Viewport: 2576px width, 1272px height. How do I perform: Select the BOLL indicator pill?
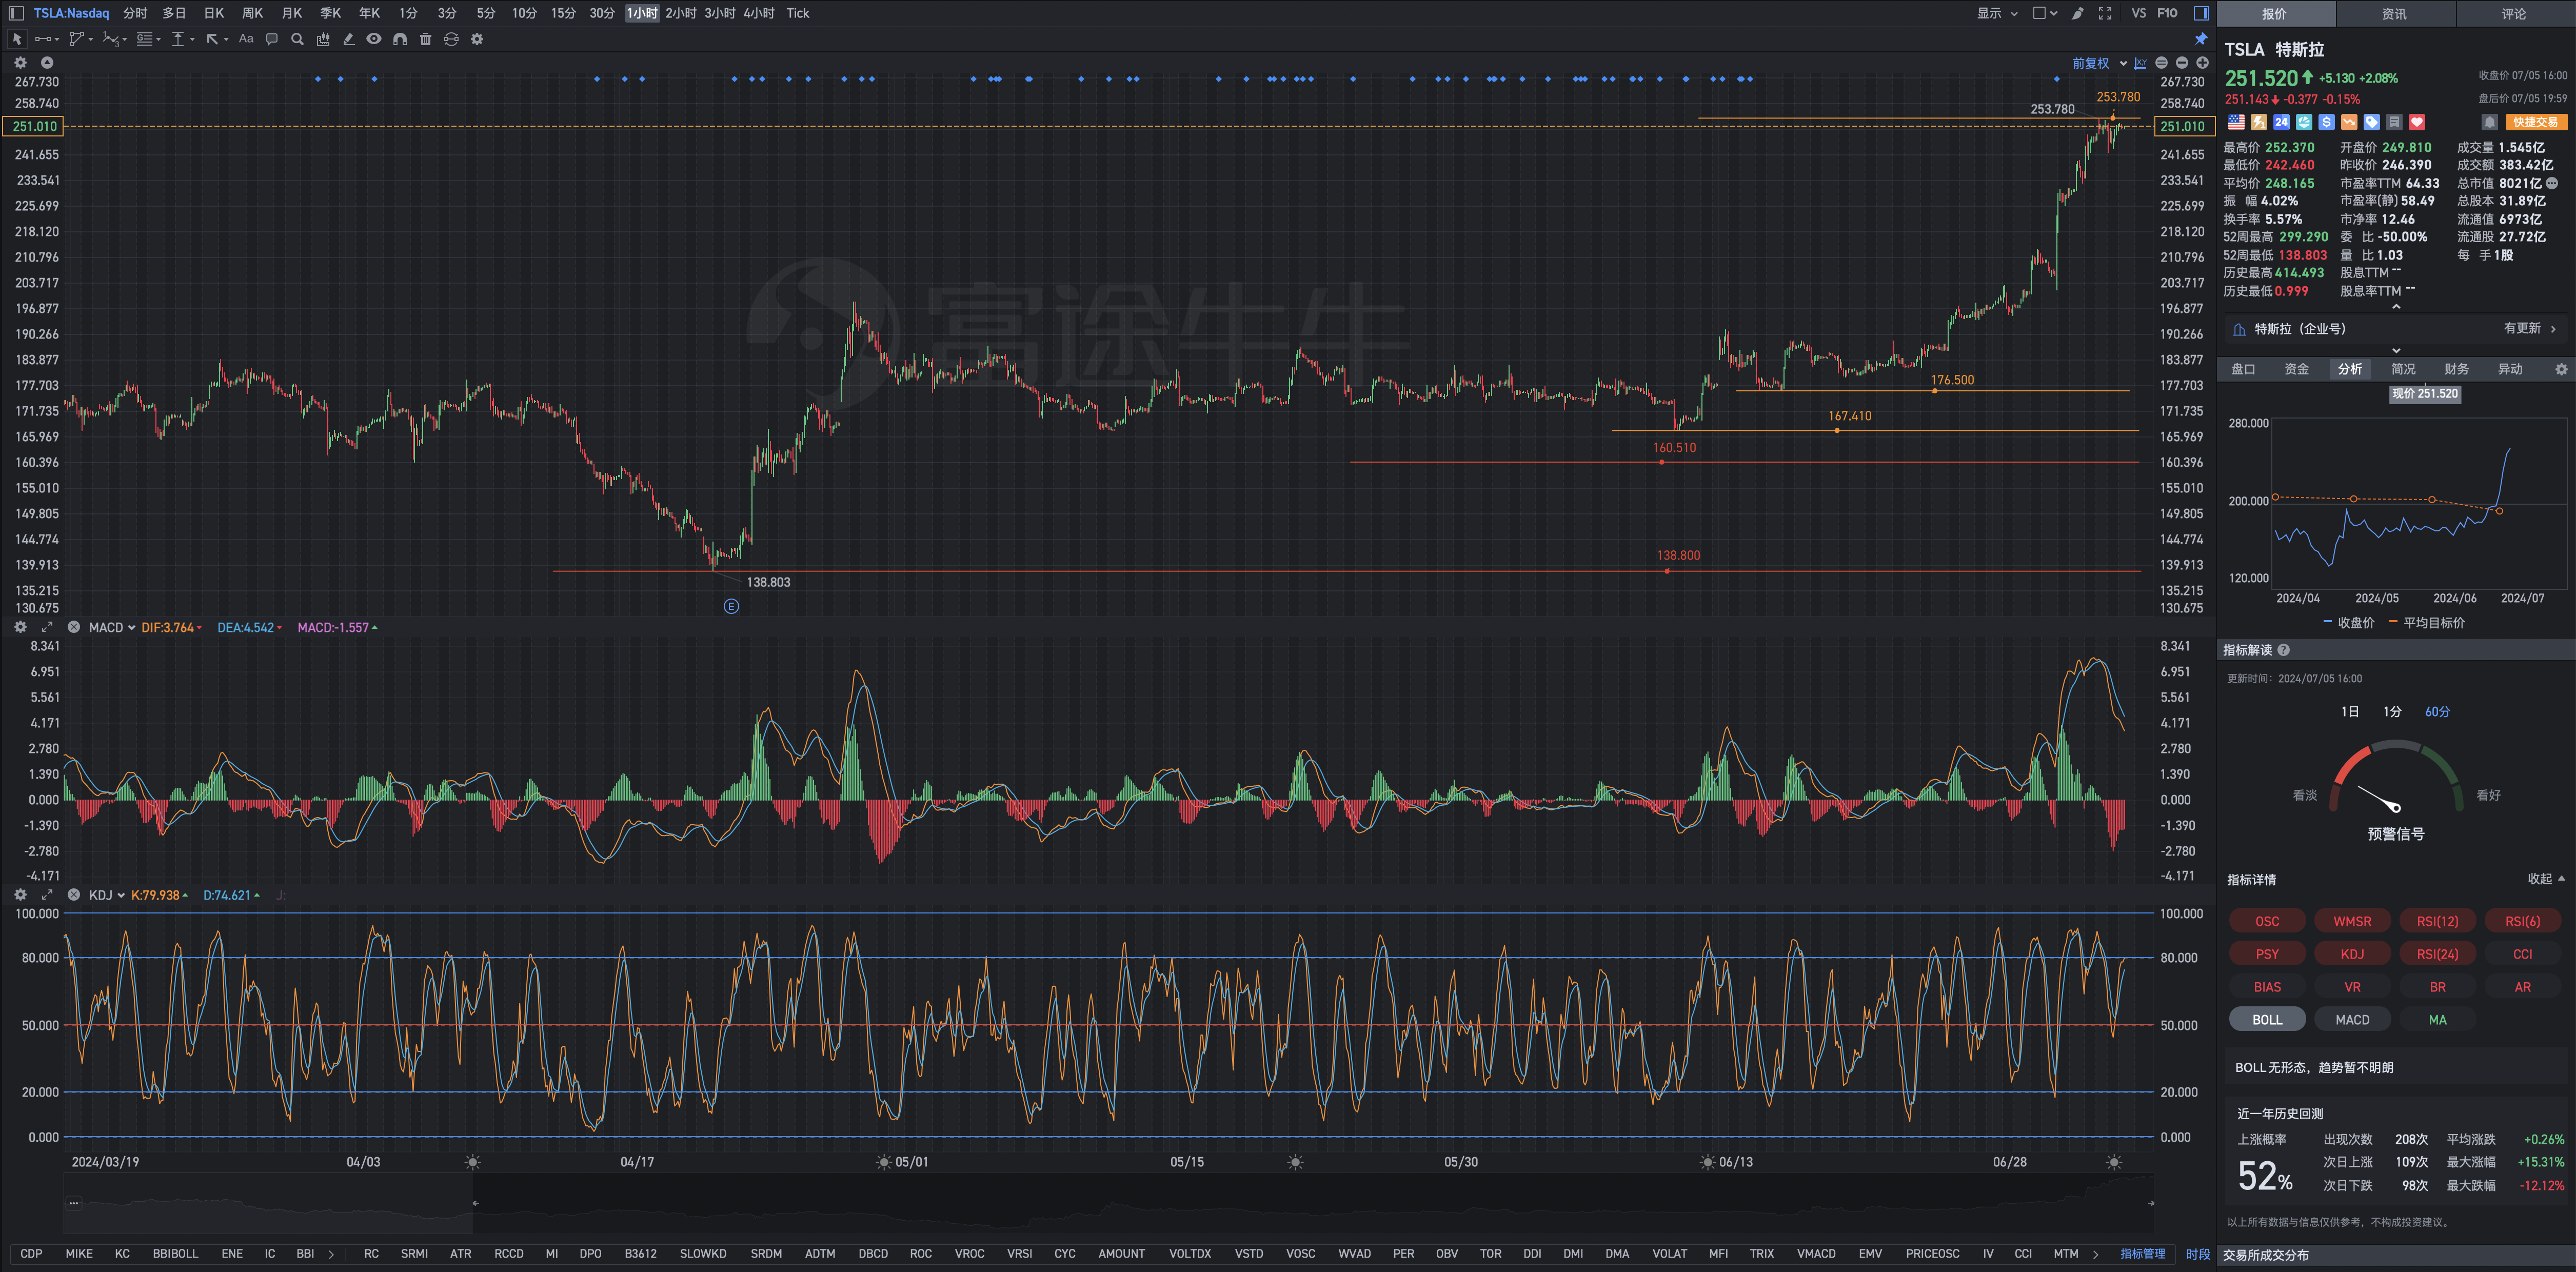pos(2267,1020)
